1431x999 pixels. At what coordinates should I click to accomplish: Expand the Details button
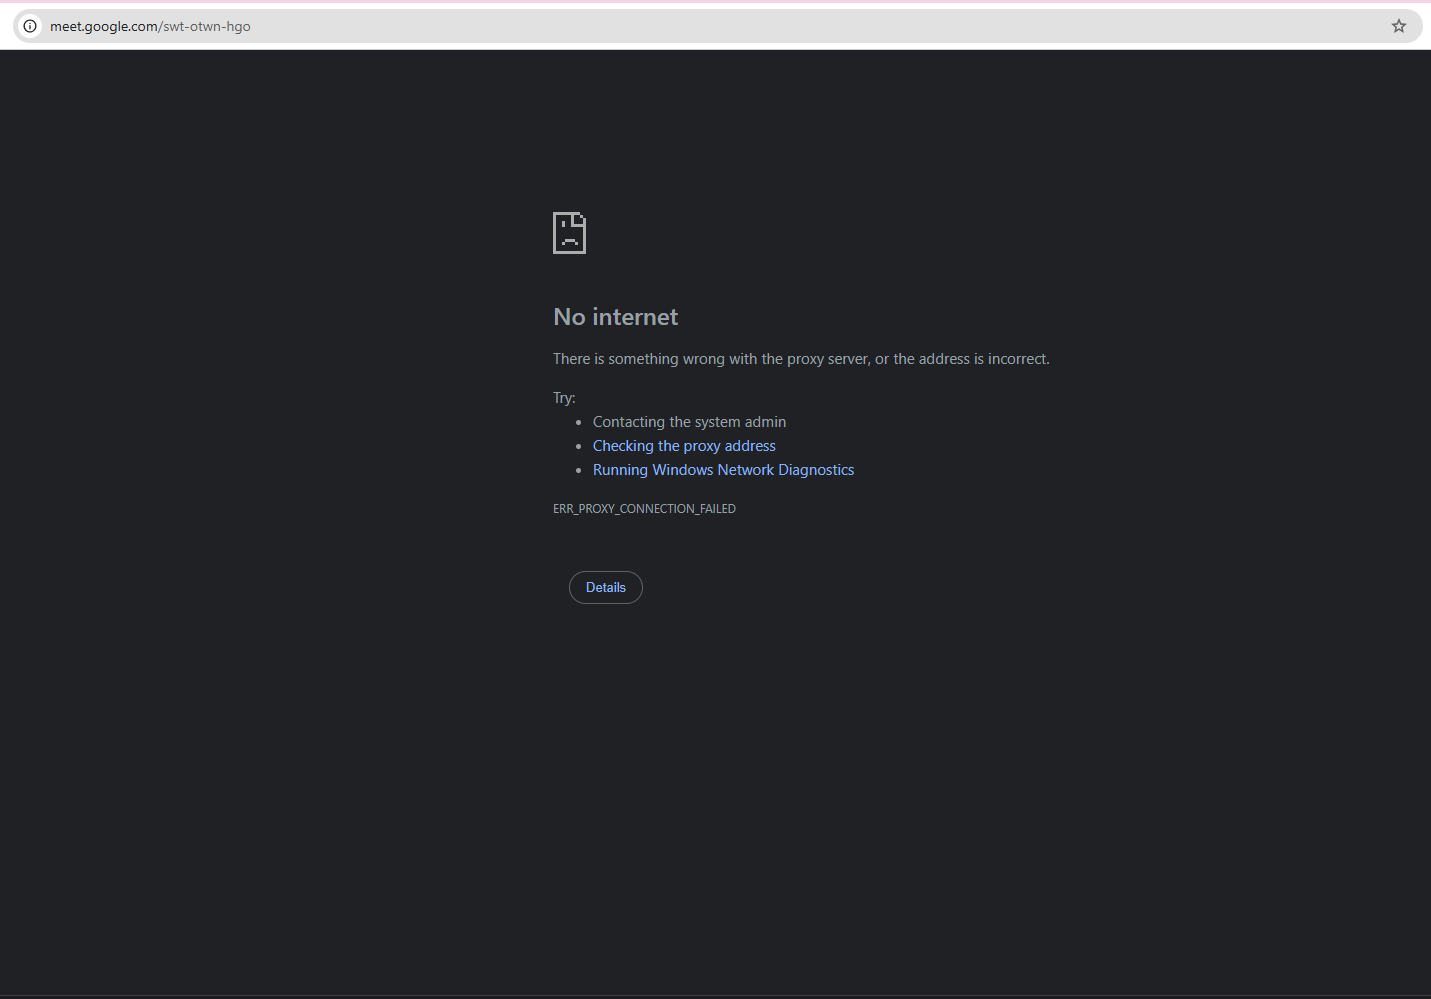pos(606,587)
